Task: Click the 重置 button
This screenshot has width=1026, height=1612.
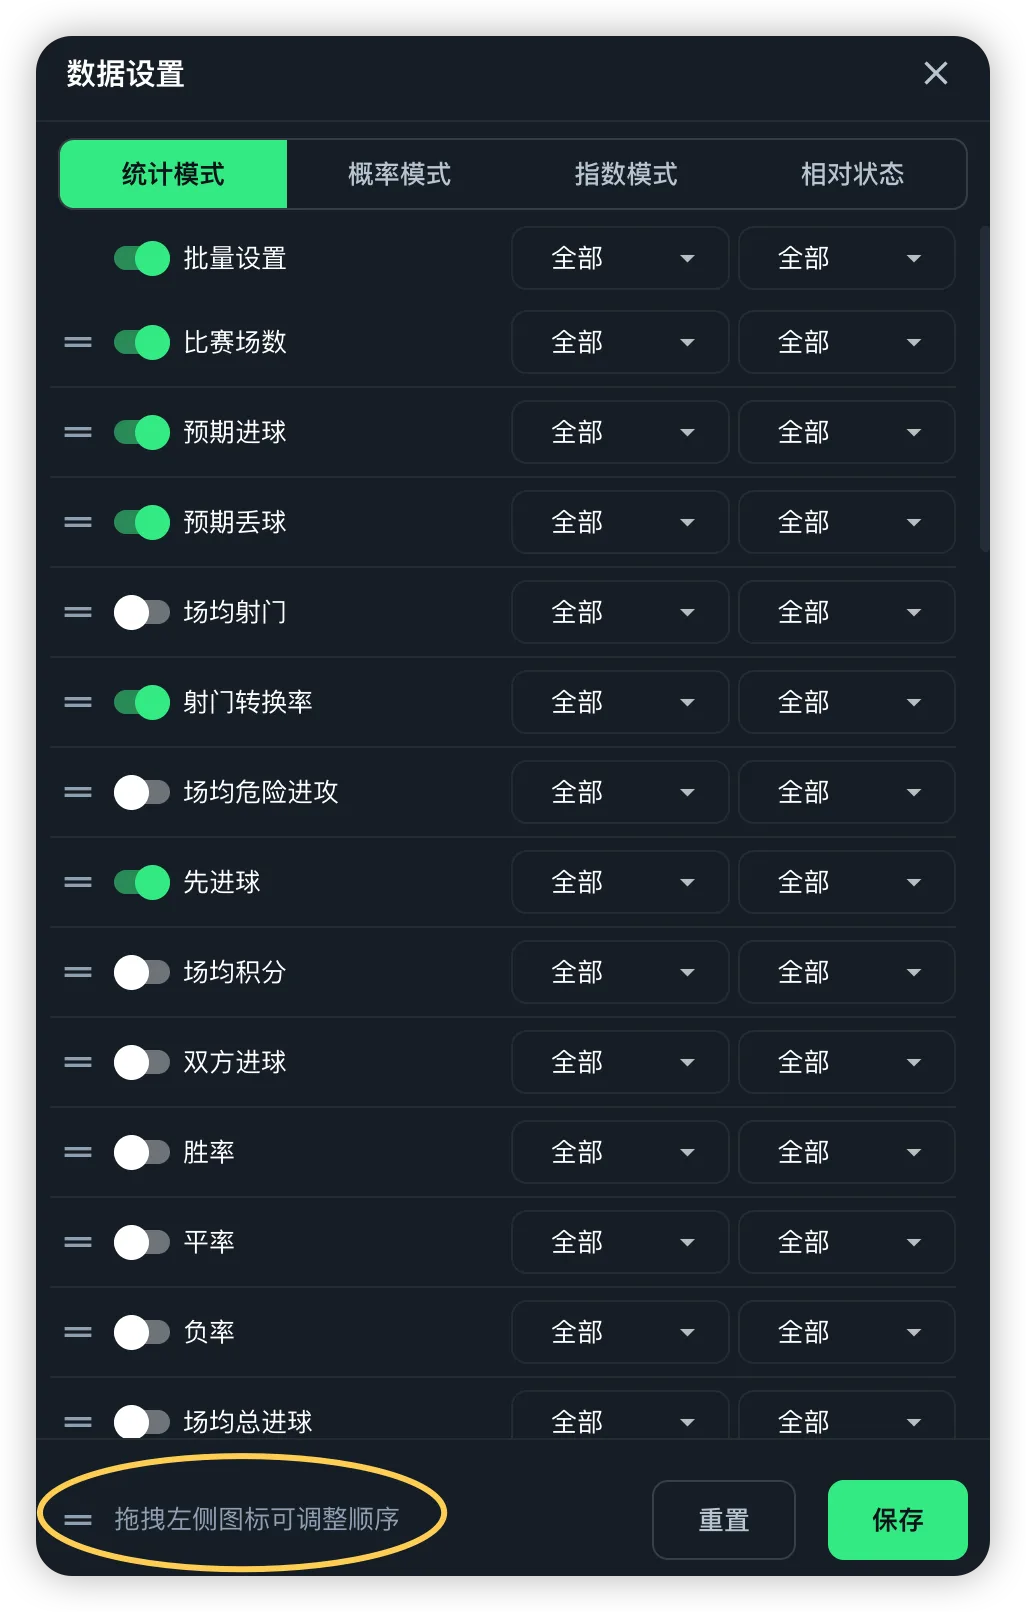Action: click(724, 1520)
